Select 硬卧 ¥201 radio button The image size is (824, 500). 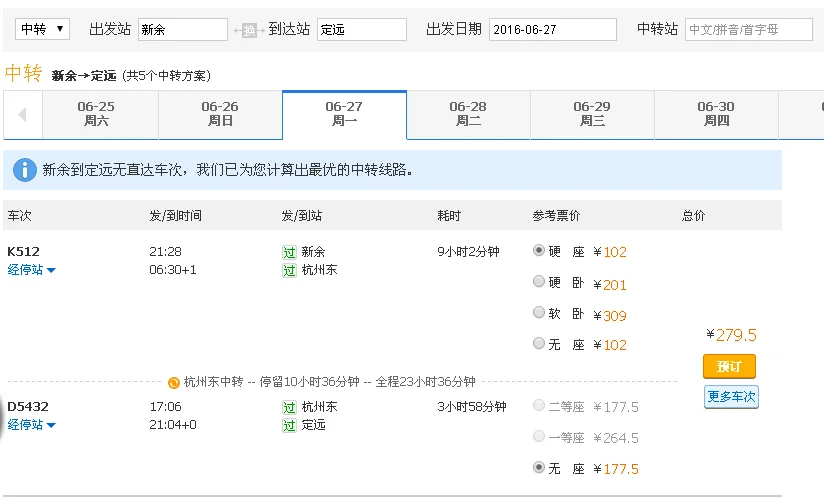coord(539,281)
